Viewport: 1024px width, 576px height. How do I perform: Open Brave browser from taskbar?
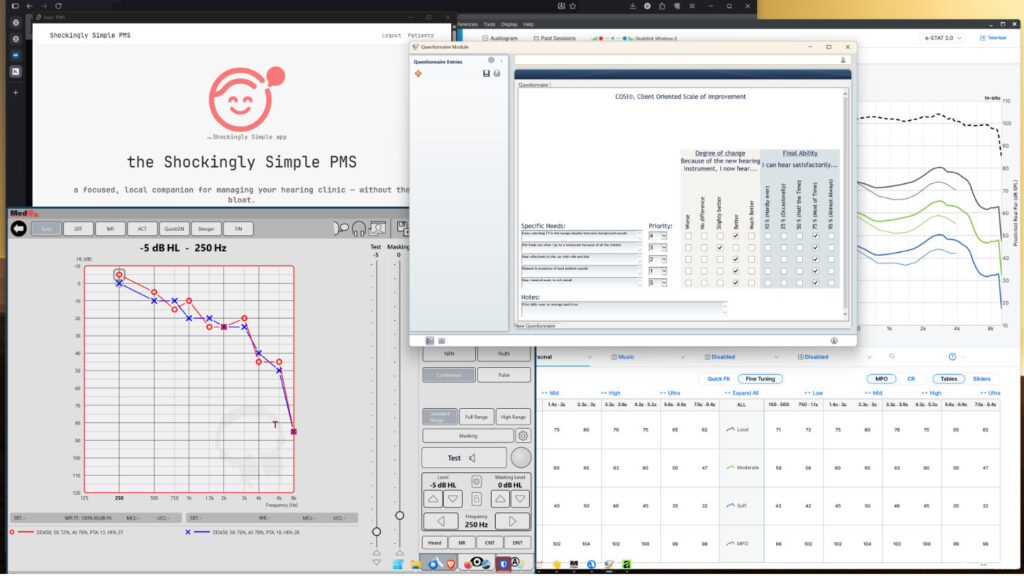(x=451, y=564)
